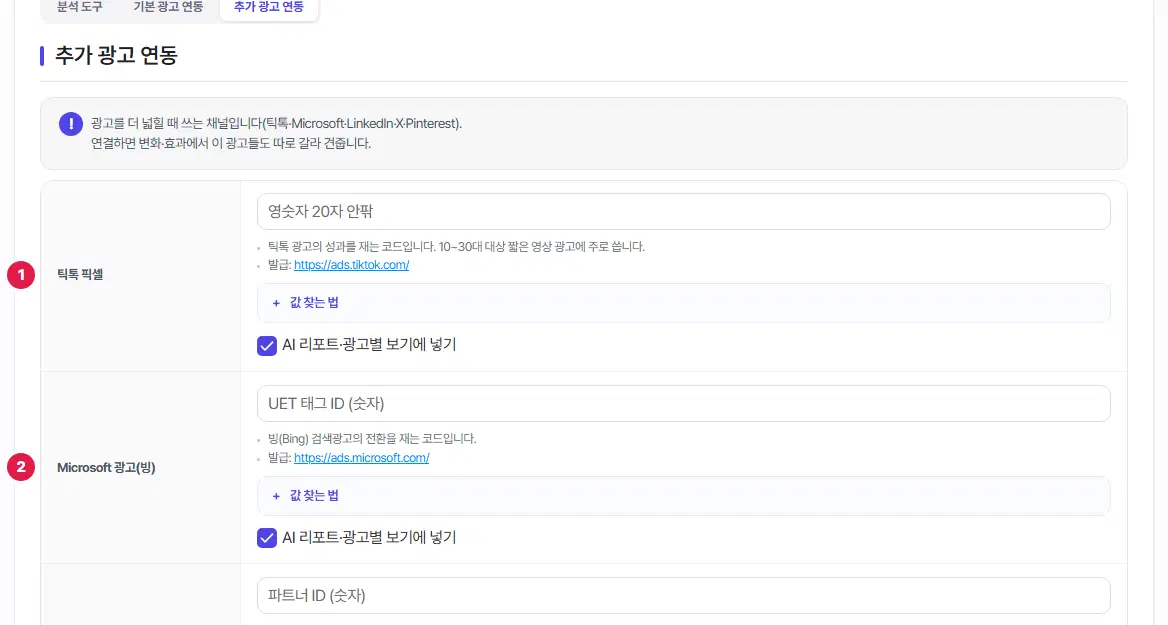
Task: Open the ads.tiktok.com link
Action: 351,264
